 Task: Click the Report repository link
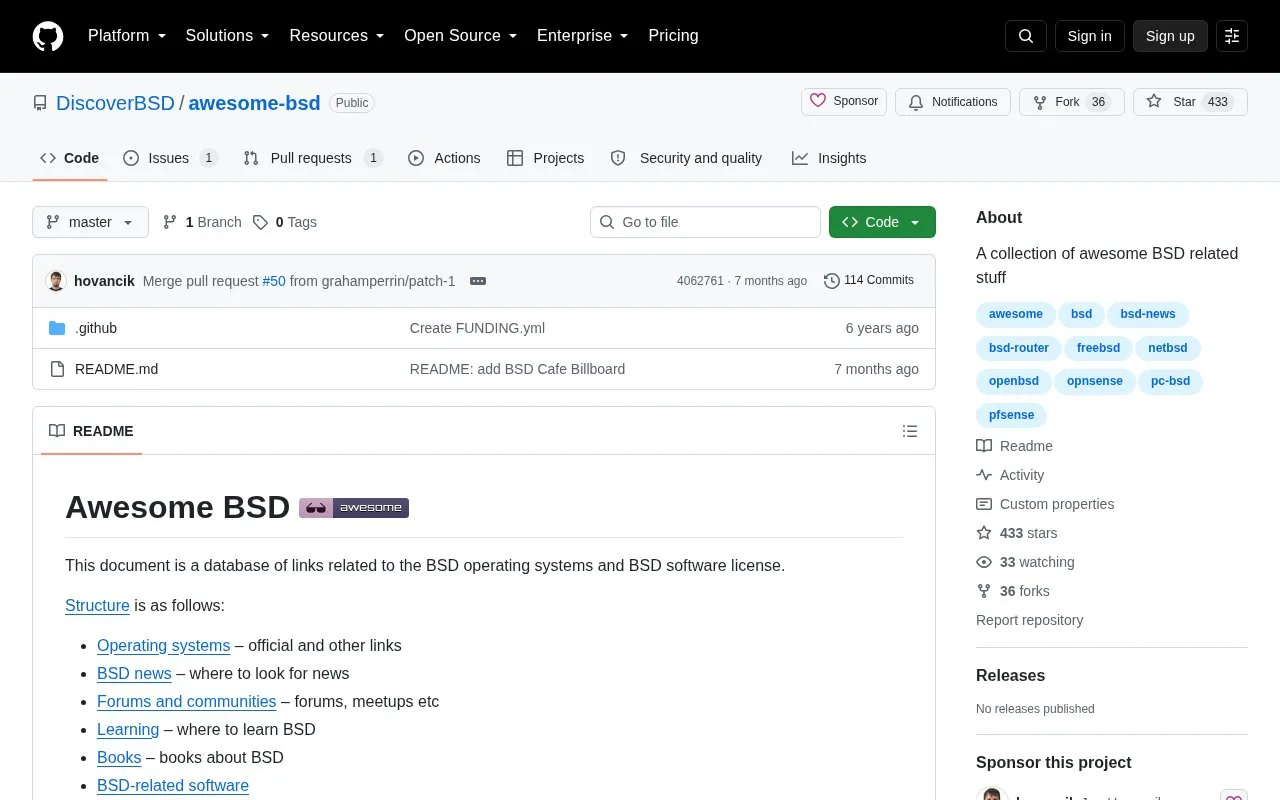pyautogui.click(x=1030, y=620)
